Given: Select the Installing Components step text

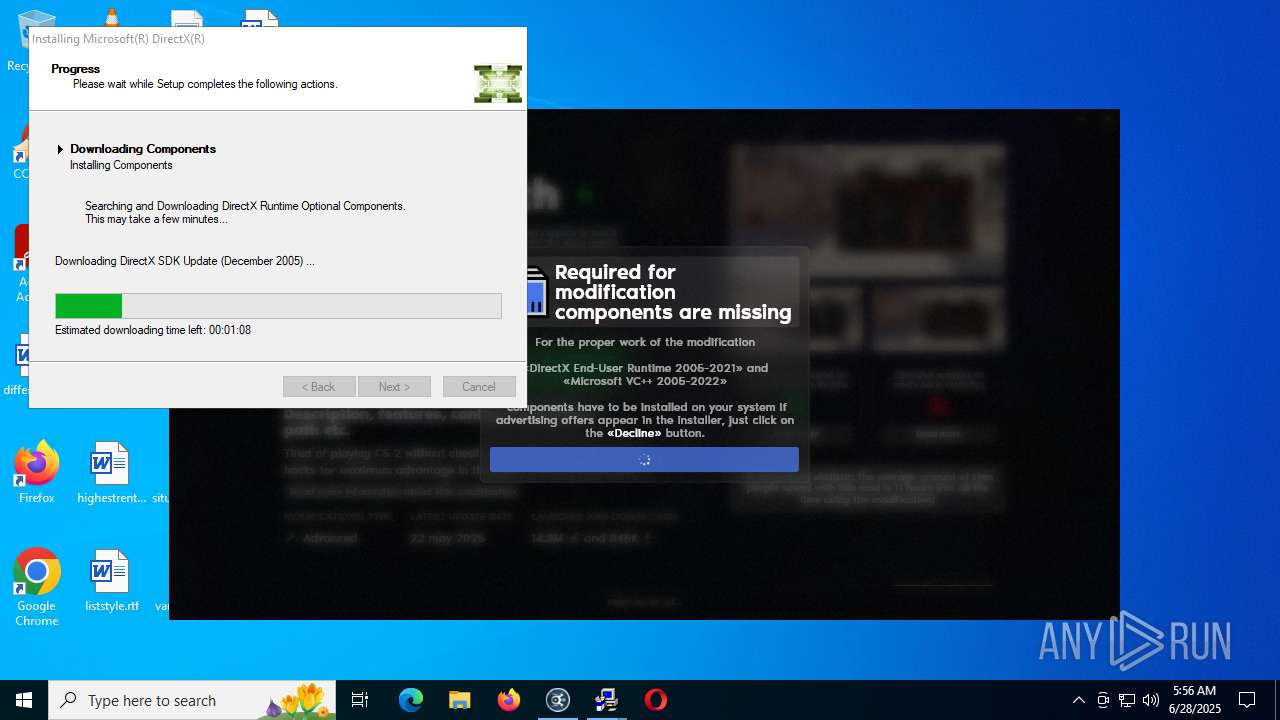Looking at the screenshot, I should 121,165.
